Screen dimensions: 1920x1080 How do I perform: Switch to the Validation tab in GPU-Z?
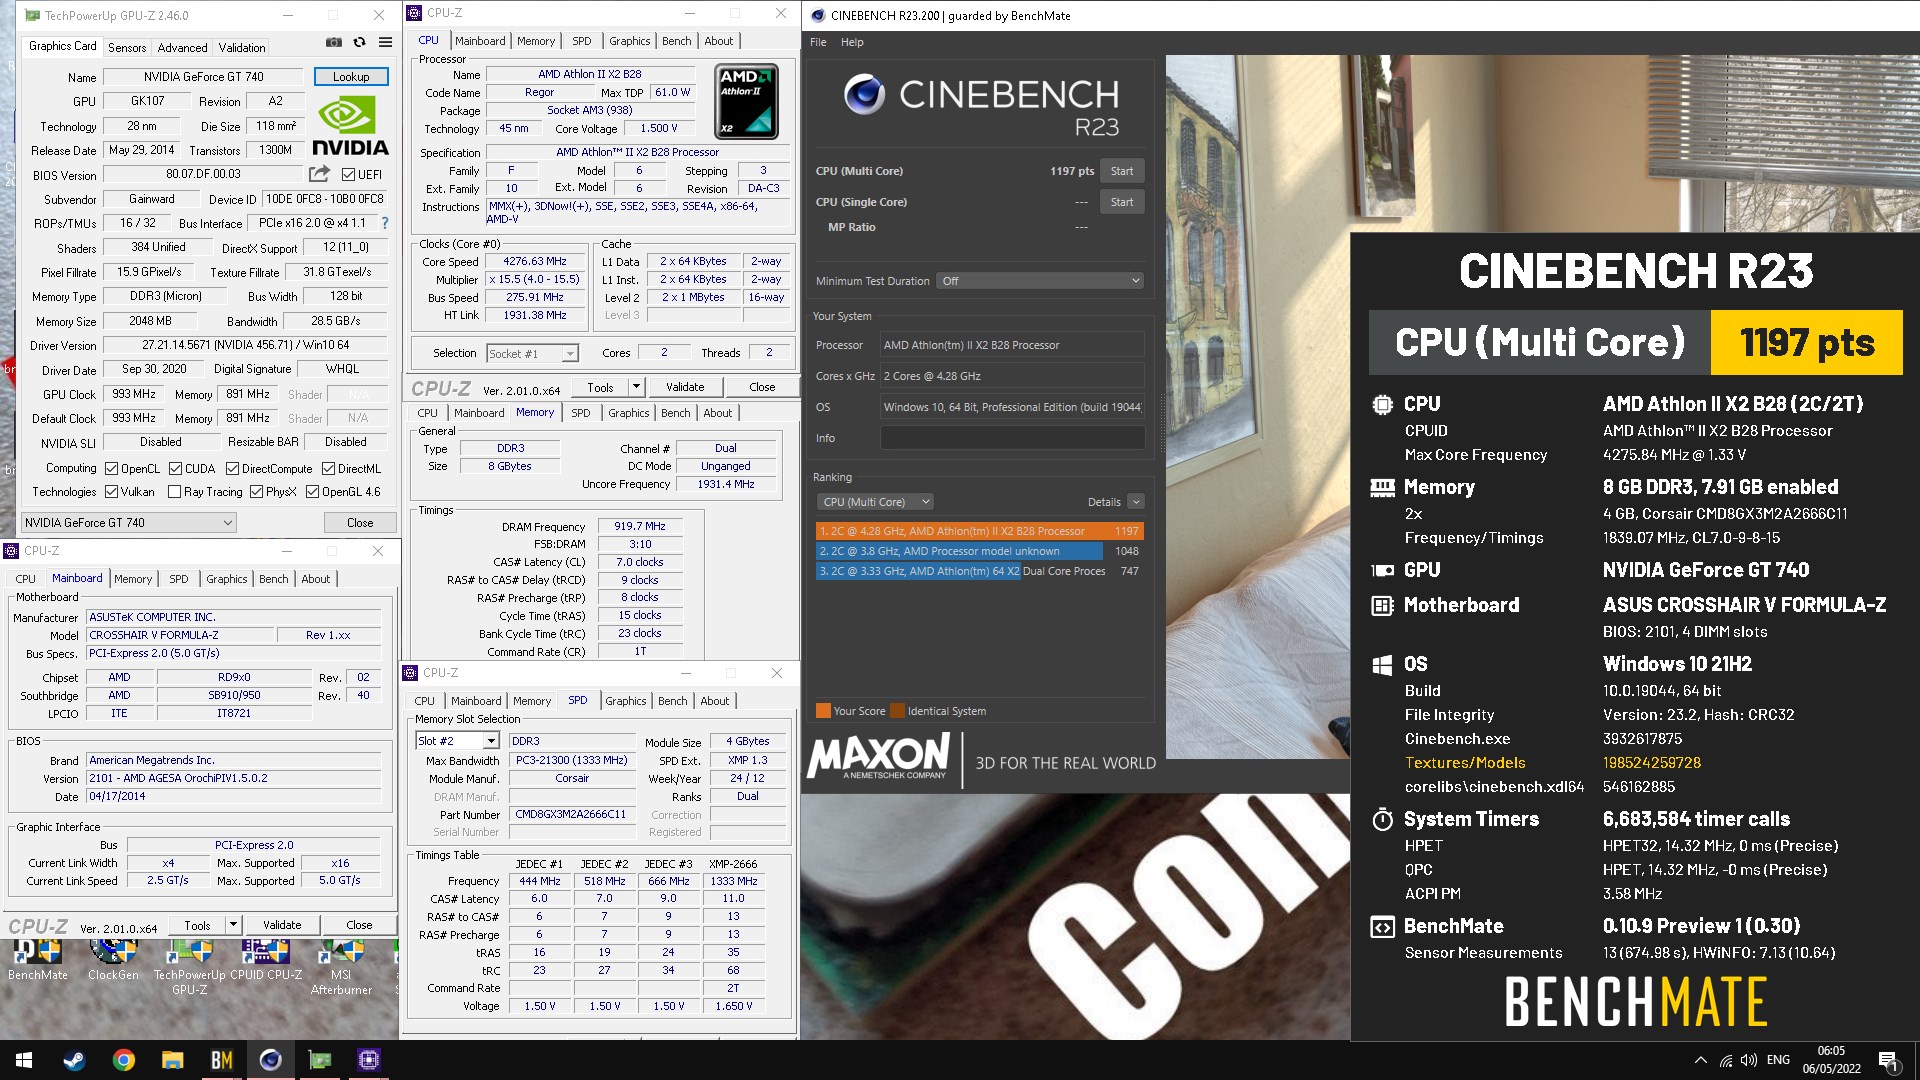242,47
